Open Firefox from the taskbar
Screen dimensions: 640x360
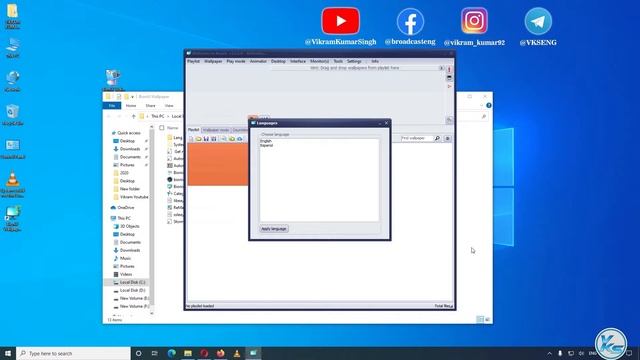tap(220, 353)
